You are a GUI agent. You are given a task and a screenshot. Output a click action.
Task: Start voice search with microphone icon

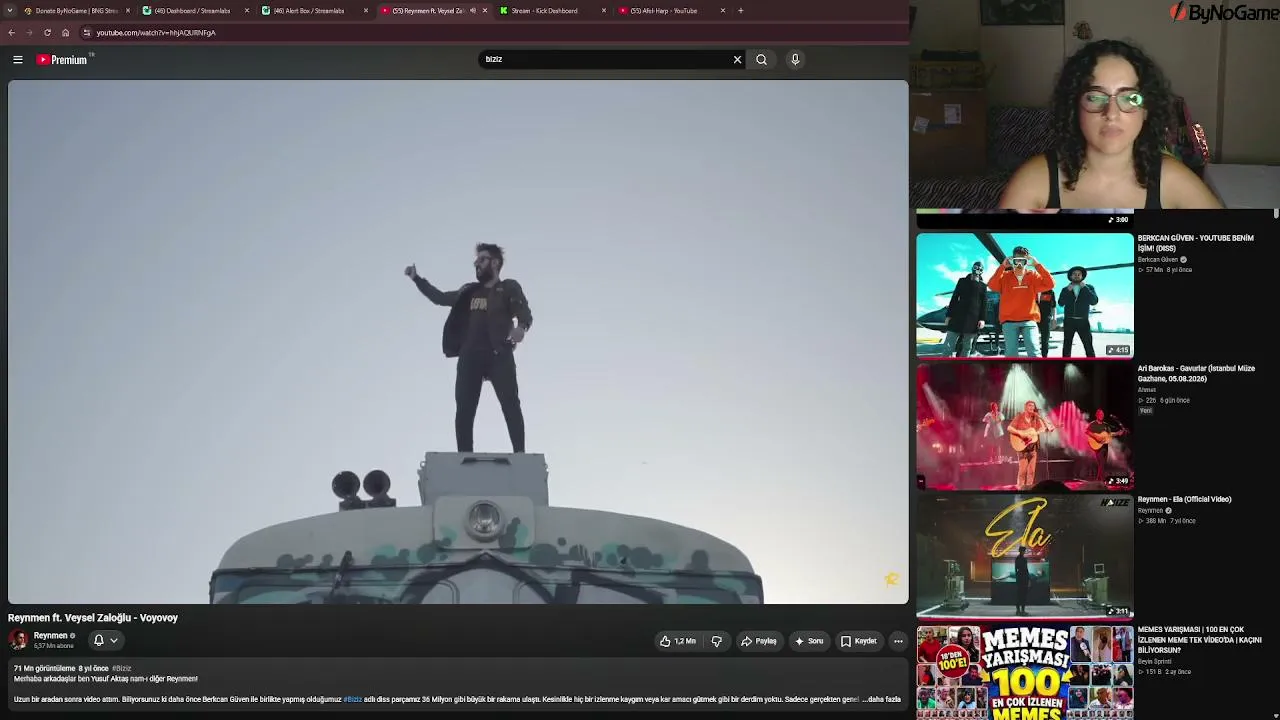point(795,60)
